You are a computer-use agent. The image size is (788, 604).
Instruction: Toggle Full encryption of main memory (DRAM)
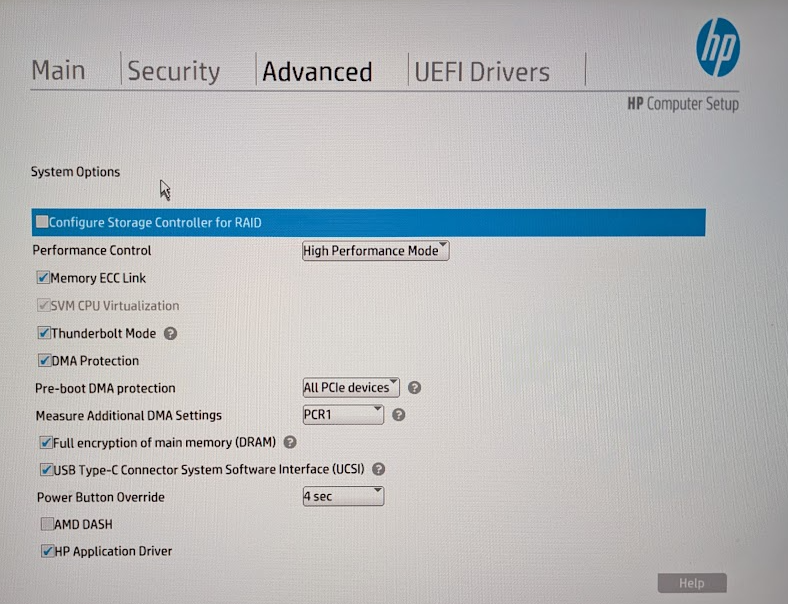pyautogui.click(x=46, y=442)
